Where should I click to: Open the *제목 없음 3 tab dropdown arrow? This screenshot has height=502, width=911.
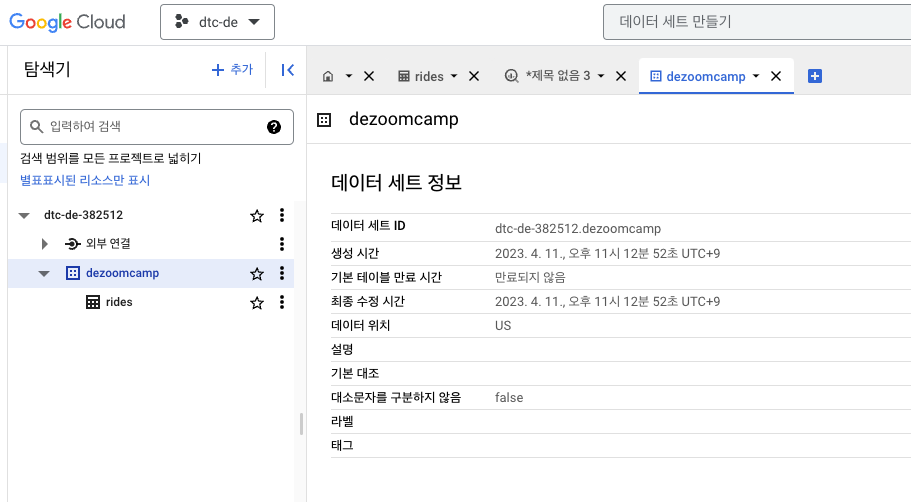(601, 76)
